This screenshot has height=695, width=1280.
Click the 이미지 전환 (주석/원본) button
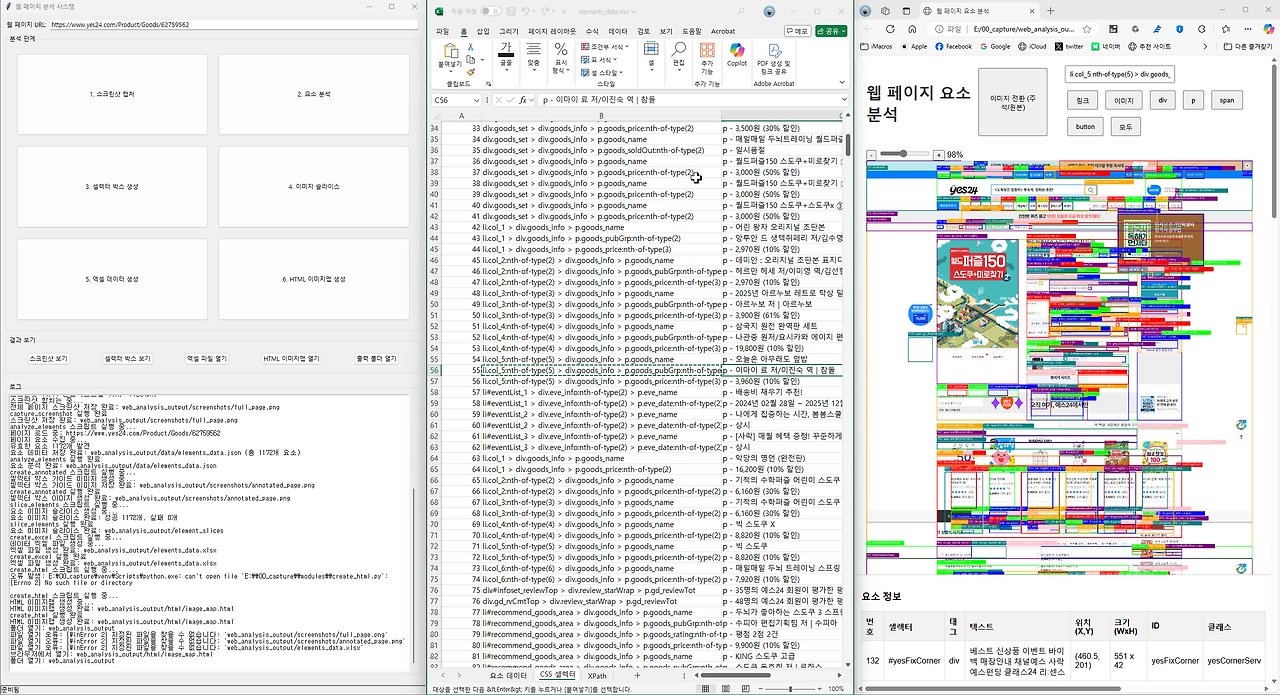point(1012,101)
